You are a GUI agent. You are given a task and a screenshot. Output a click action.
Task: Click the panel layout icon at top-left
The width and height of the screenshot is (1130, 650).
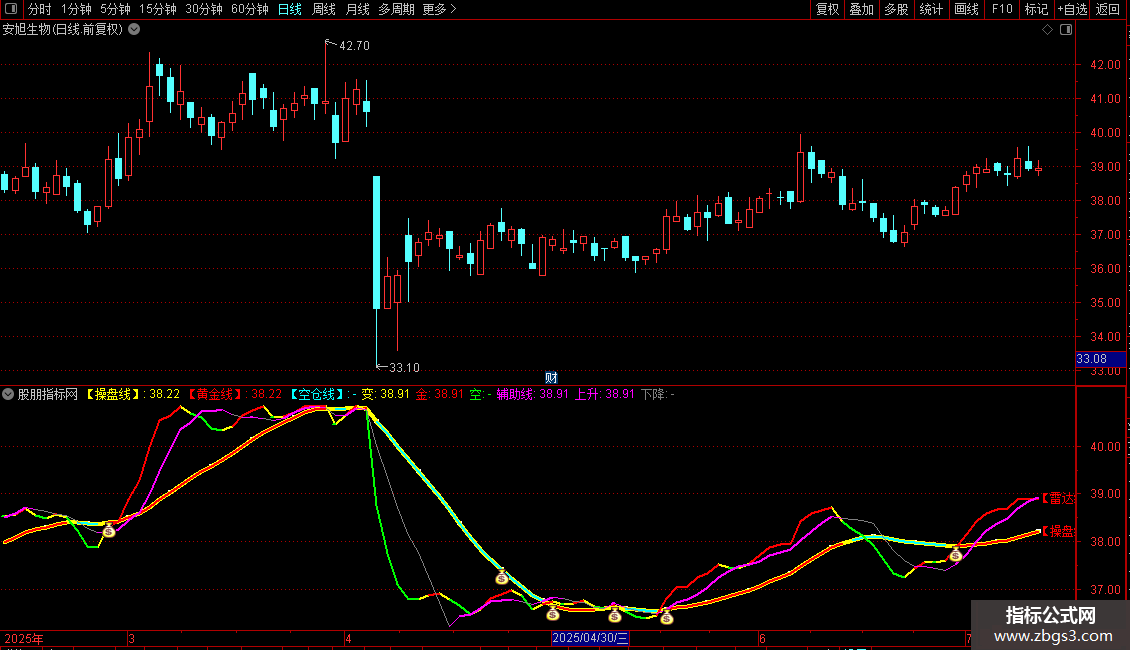(11, 9)
